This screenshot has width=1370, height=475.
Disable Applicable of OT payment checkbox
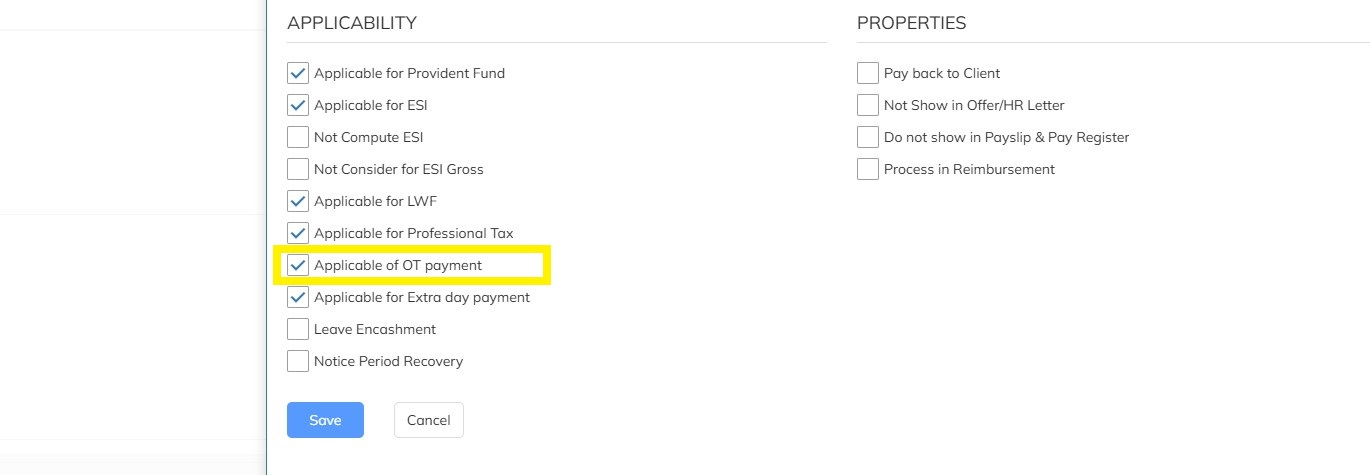point(297,265)
